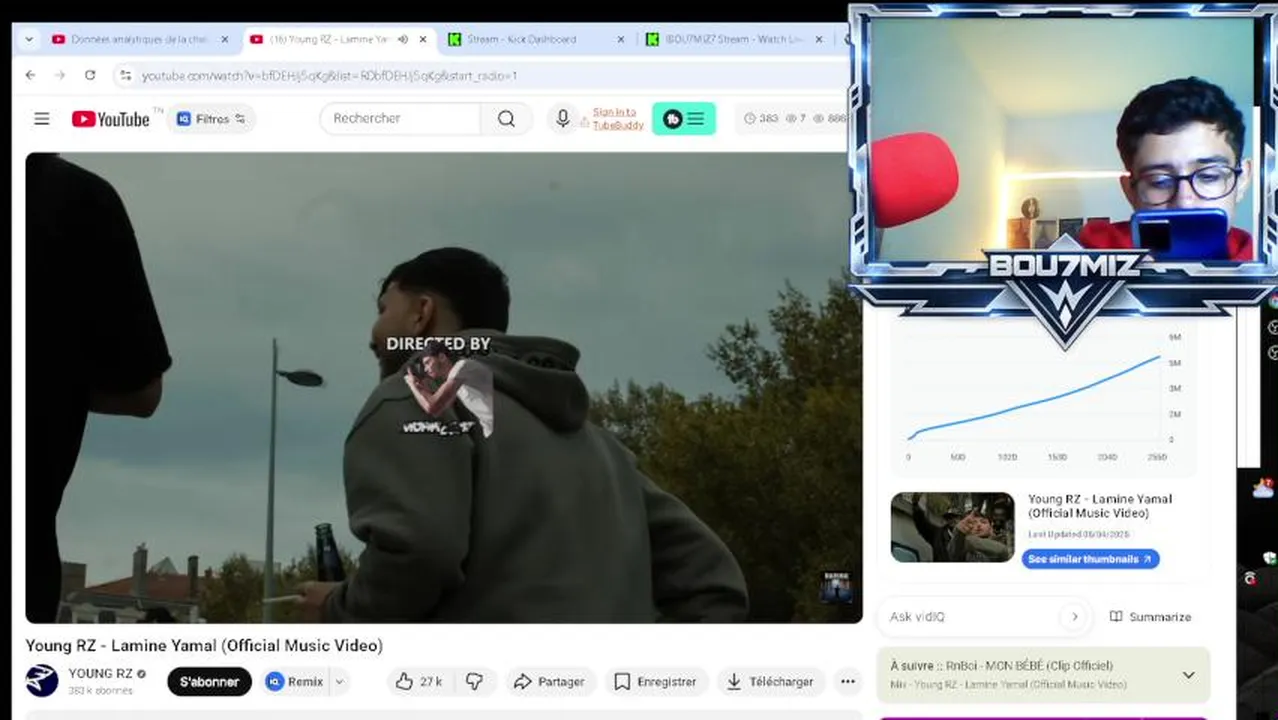Image resolution: width=1278 pixels, height=720 pixels.
Task: Click the À suivre RnBoi MON BÉBÉ text
Action: click(1001, 666)
